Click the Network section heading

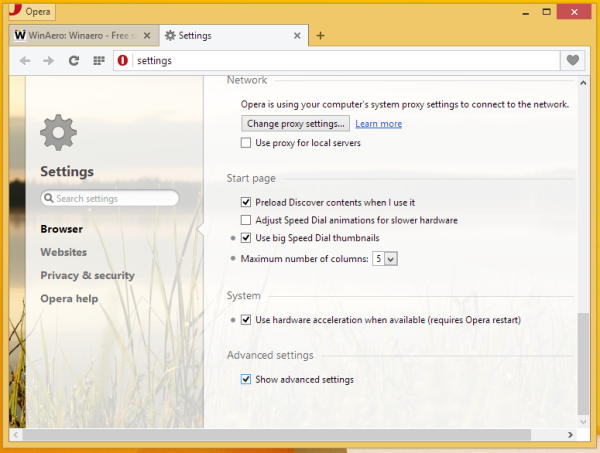click(247, 80)
